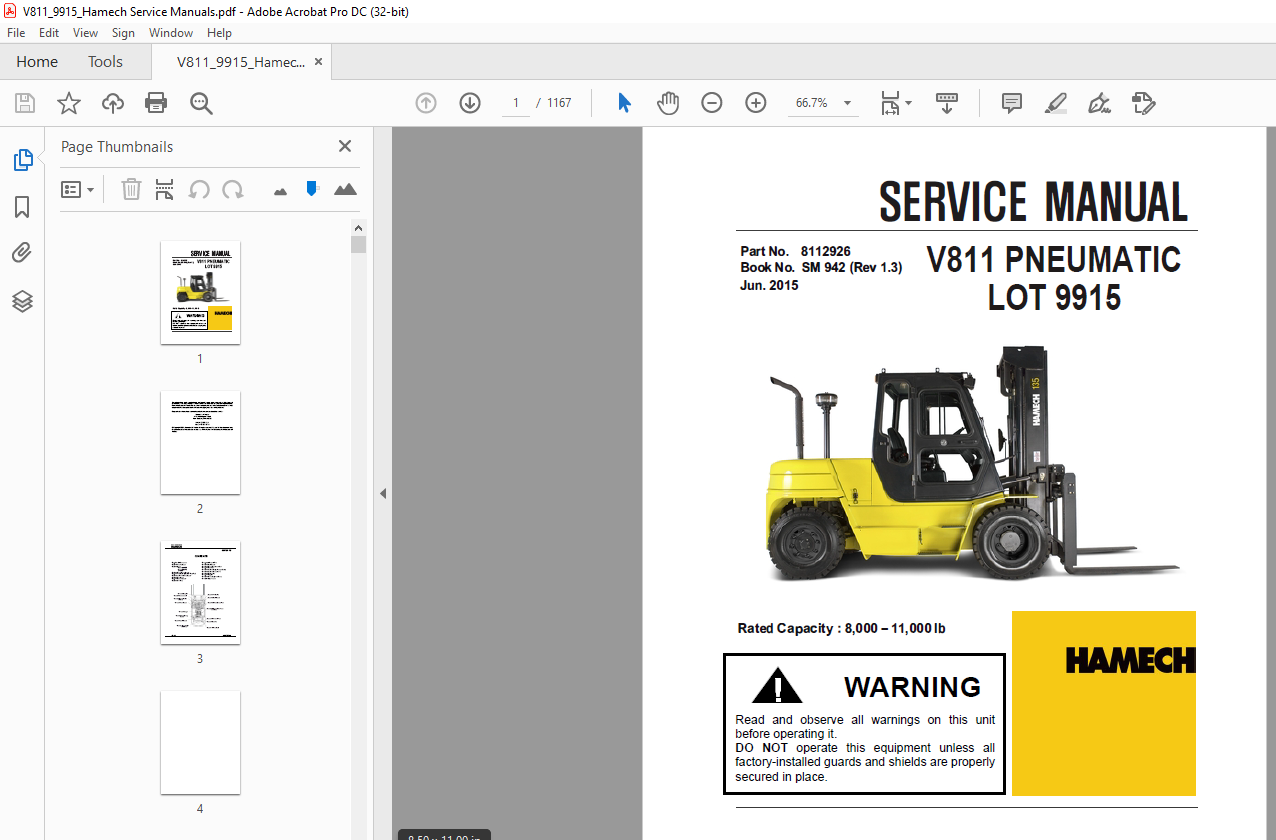
Task: Open the Sign menu
Action: point(123,33)
